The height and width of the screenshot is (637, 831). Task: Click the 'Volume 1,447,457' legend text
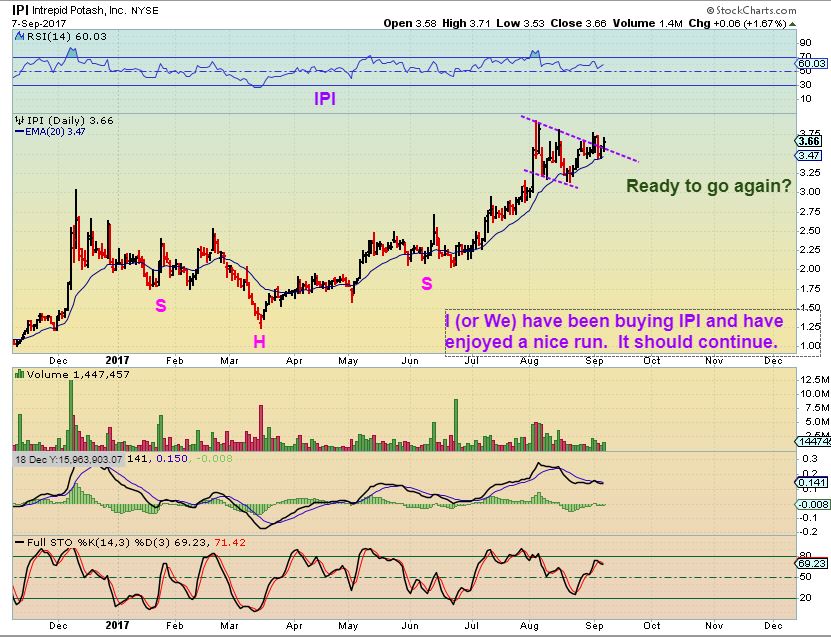tap(78, 374)
